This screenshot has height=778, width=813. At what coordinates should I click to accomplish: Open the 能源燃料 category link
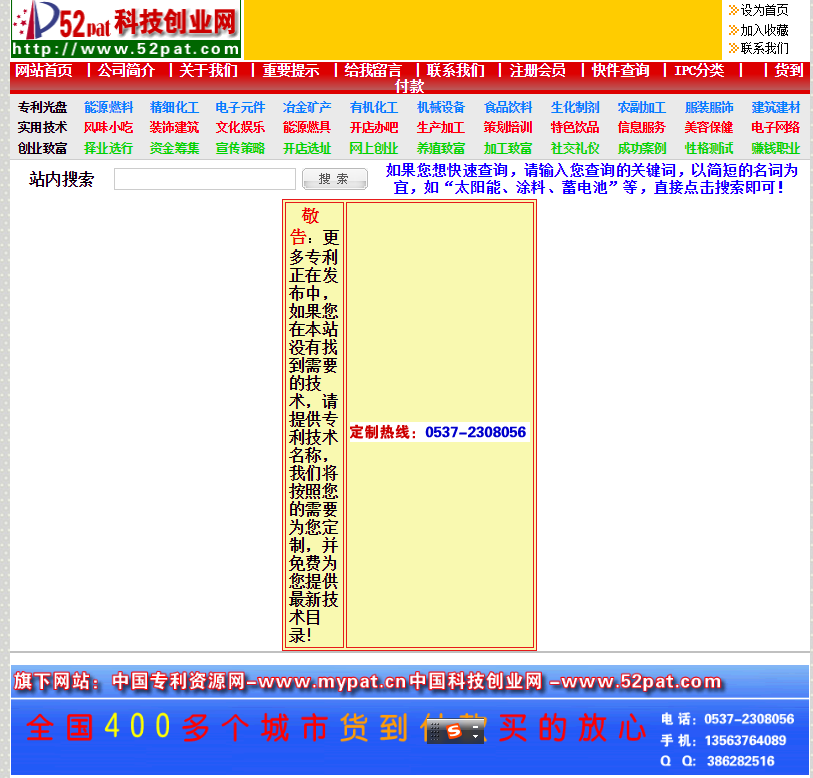(108, 105)
